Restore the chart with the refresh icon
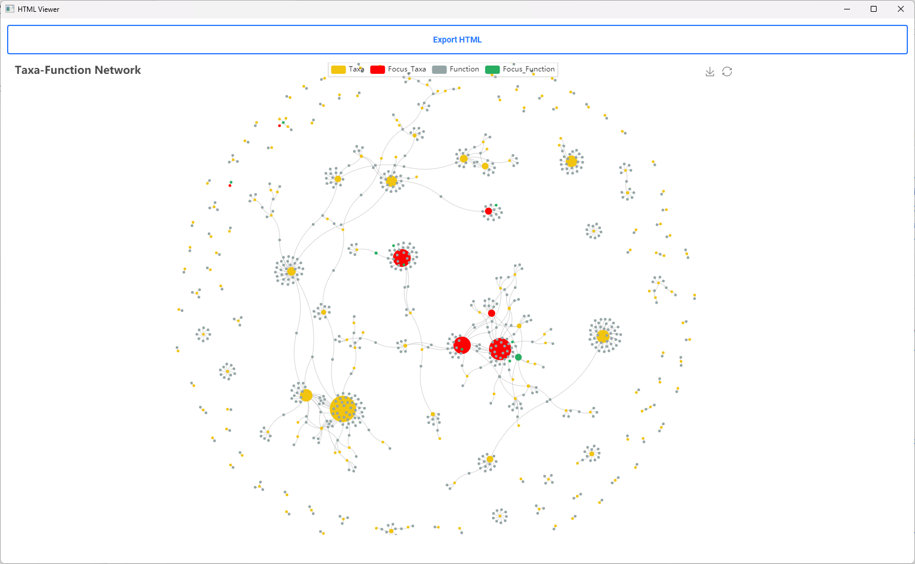This screenshot has height=564, width=915. click(727, 71)
